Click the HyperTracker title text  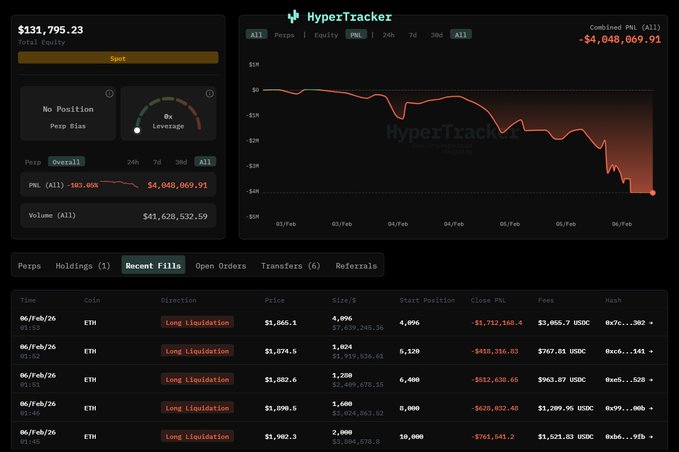(x=349, y=17)
